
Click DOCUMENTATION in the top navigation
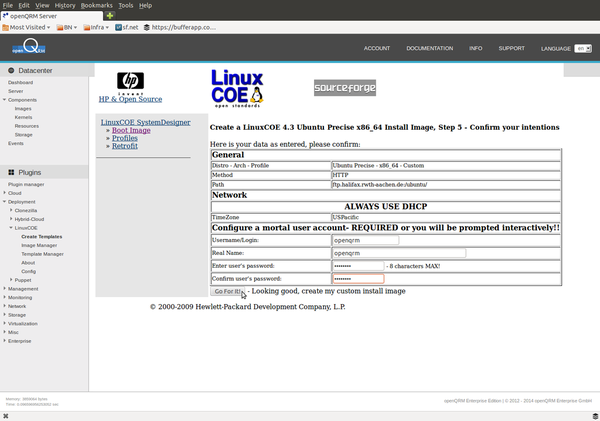click(x=430, y=48)
